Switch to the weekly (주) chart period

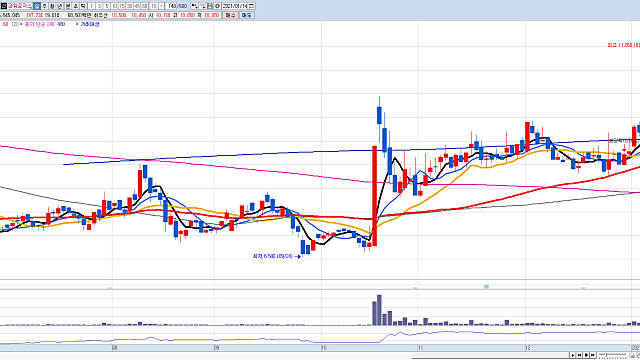tap(44, 6)
